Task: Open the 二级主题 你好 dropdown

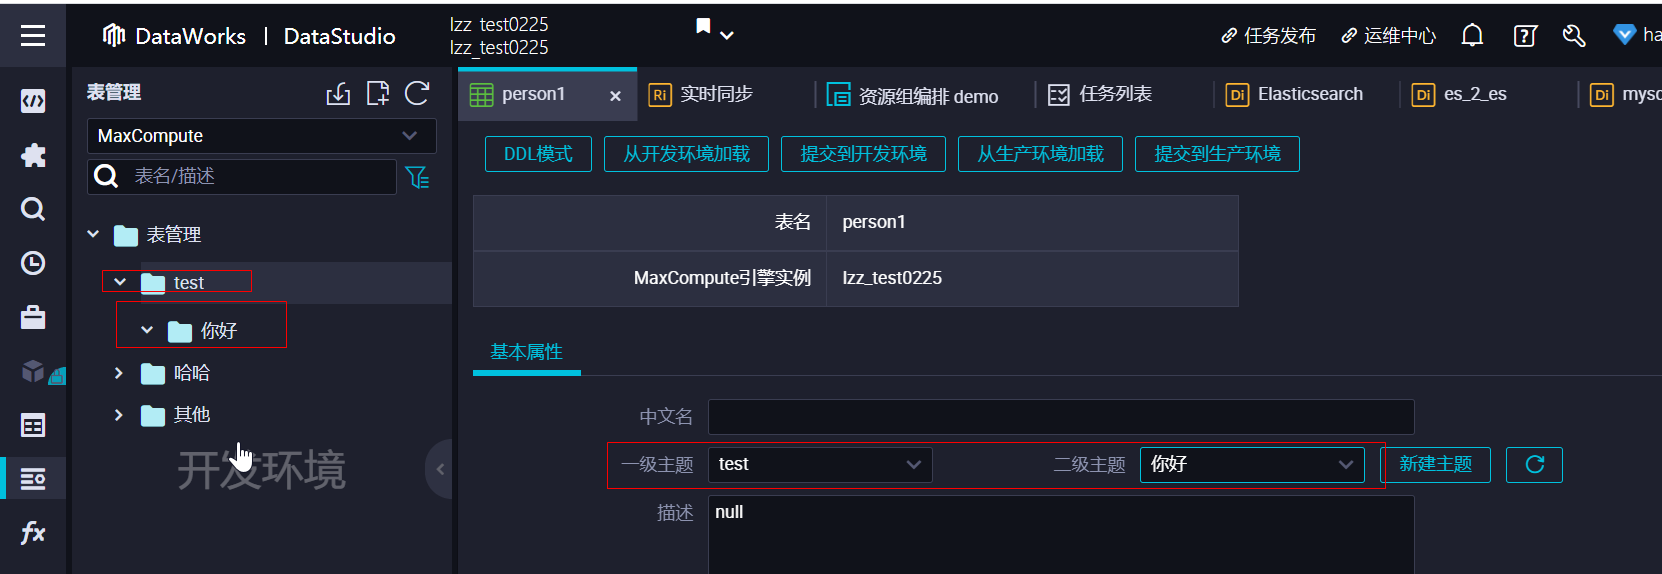Action: tap(1252, 464)
